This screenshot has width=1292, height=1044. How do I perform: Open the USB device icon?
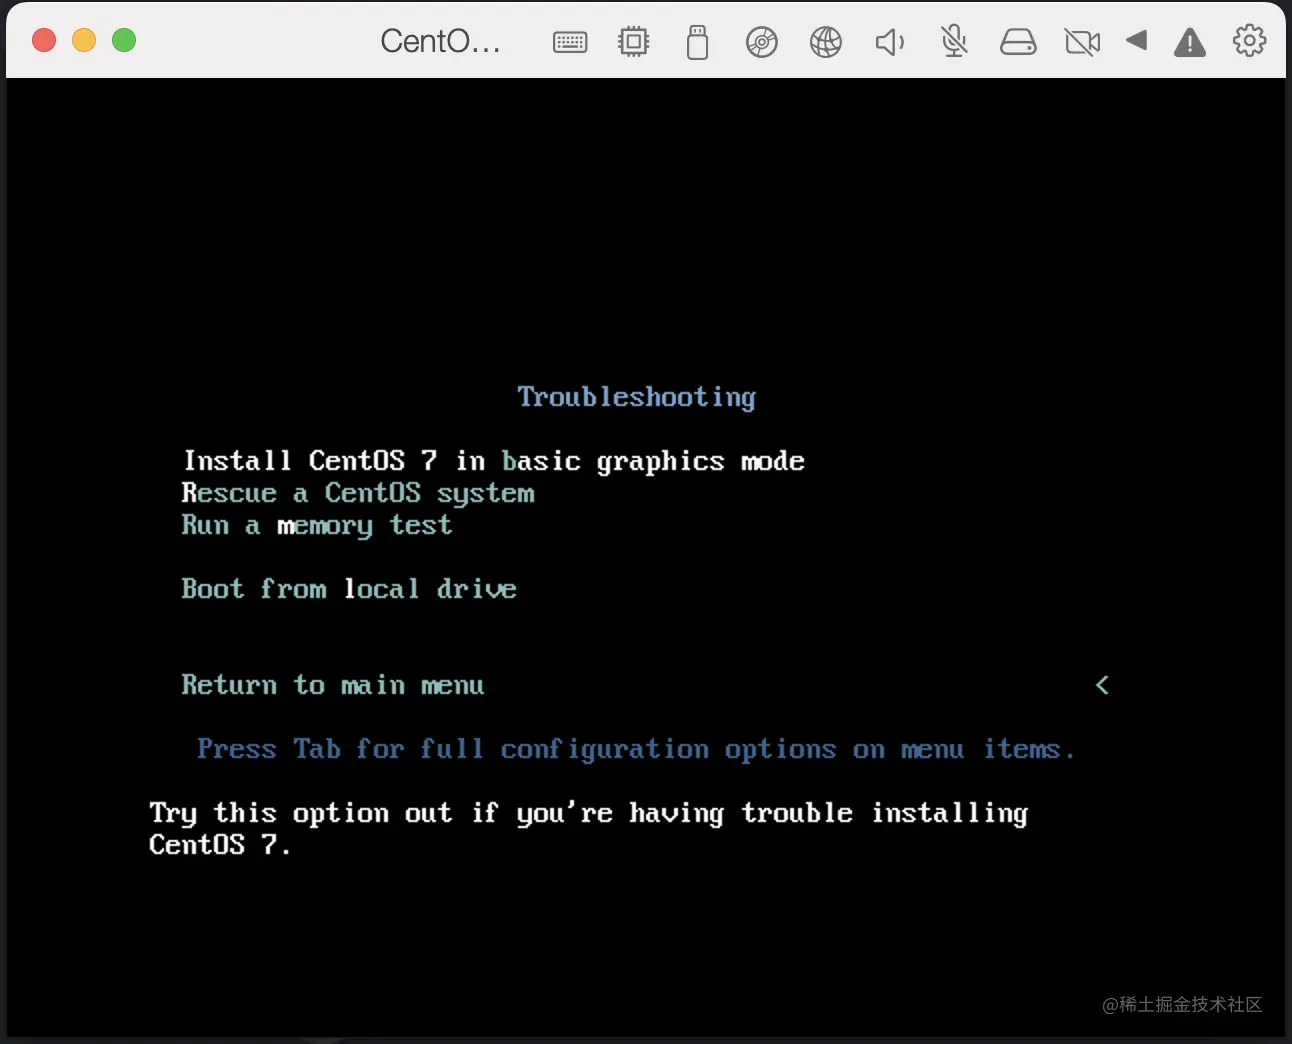[698, 42]
